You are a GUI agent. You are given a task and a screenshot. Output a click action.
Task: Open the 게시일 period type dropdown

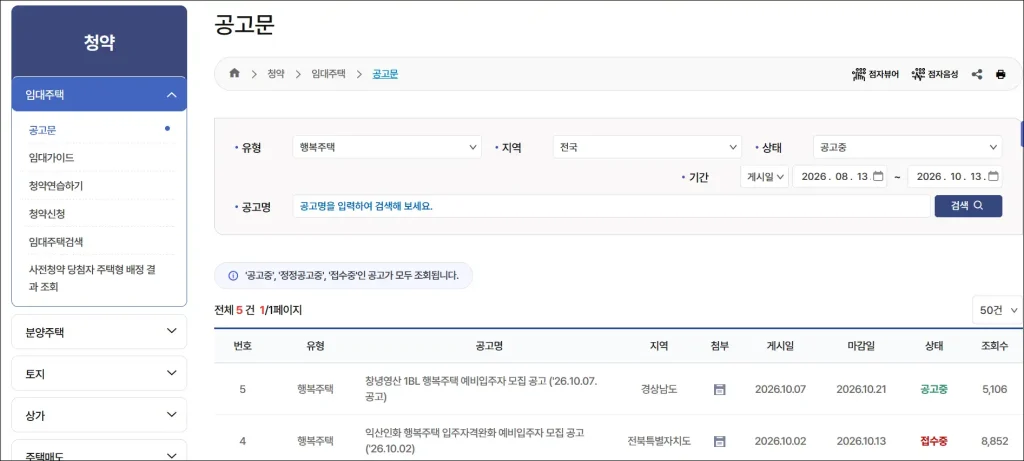765,177
